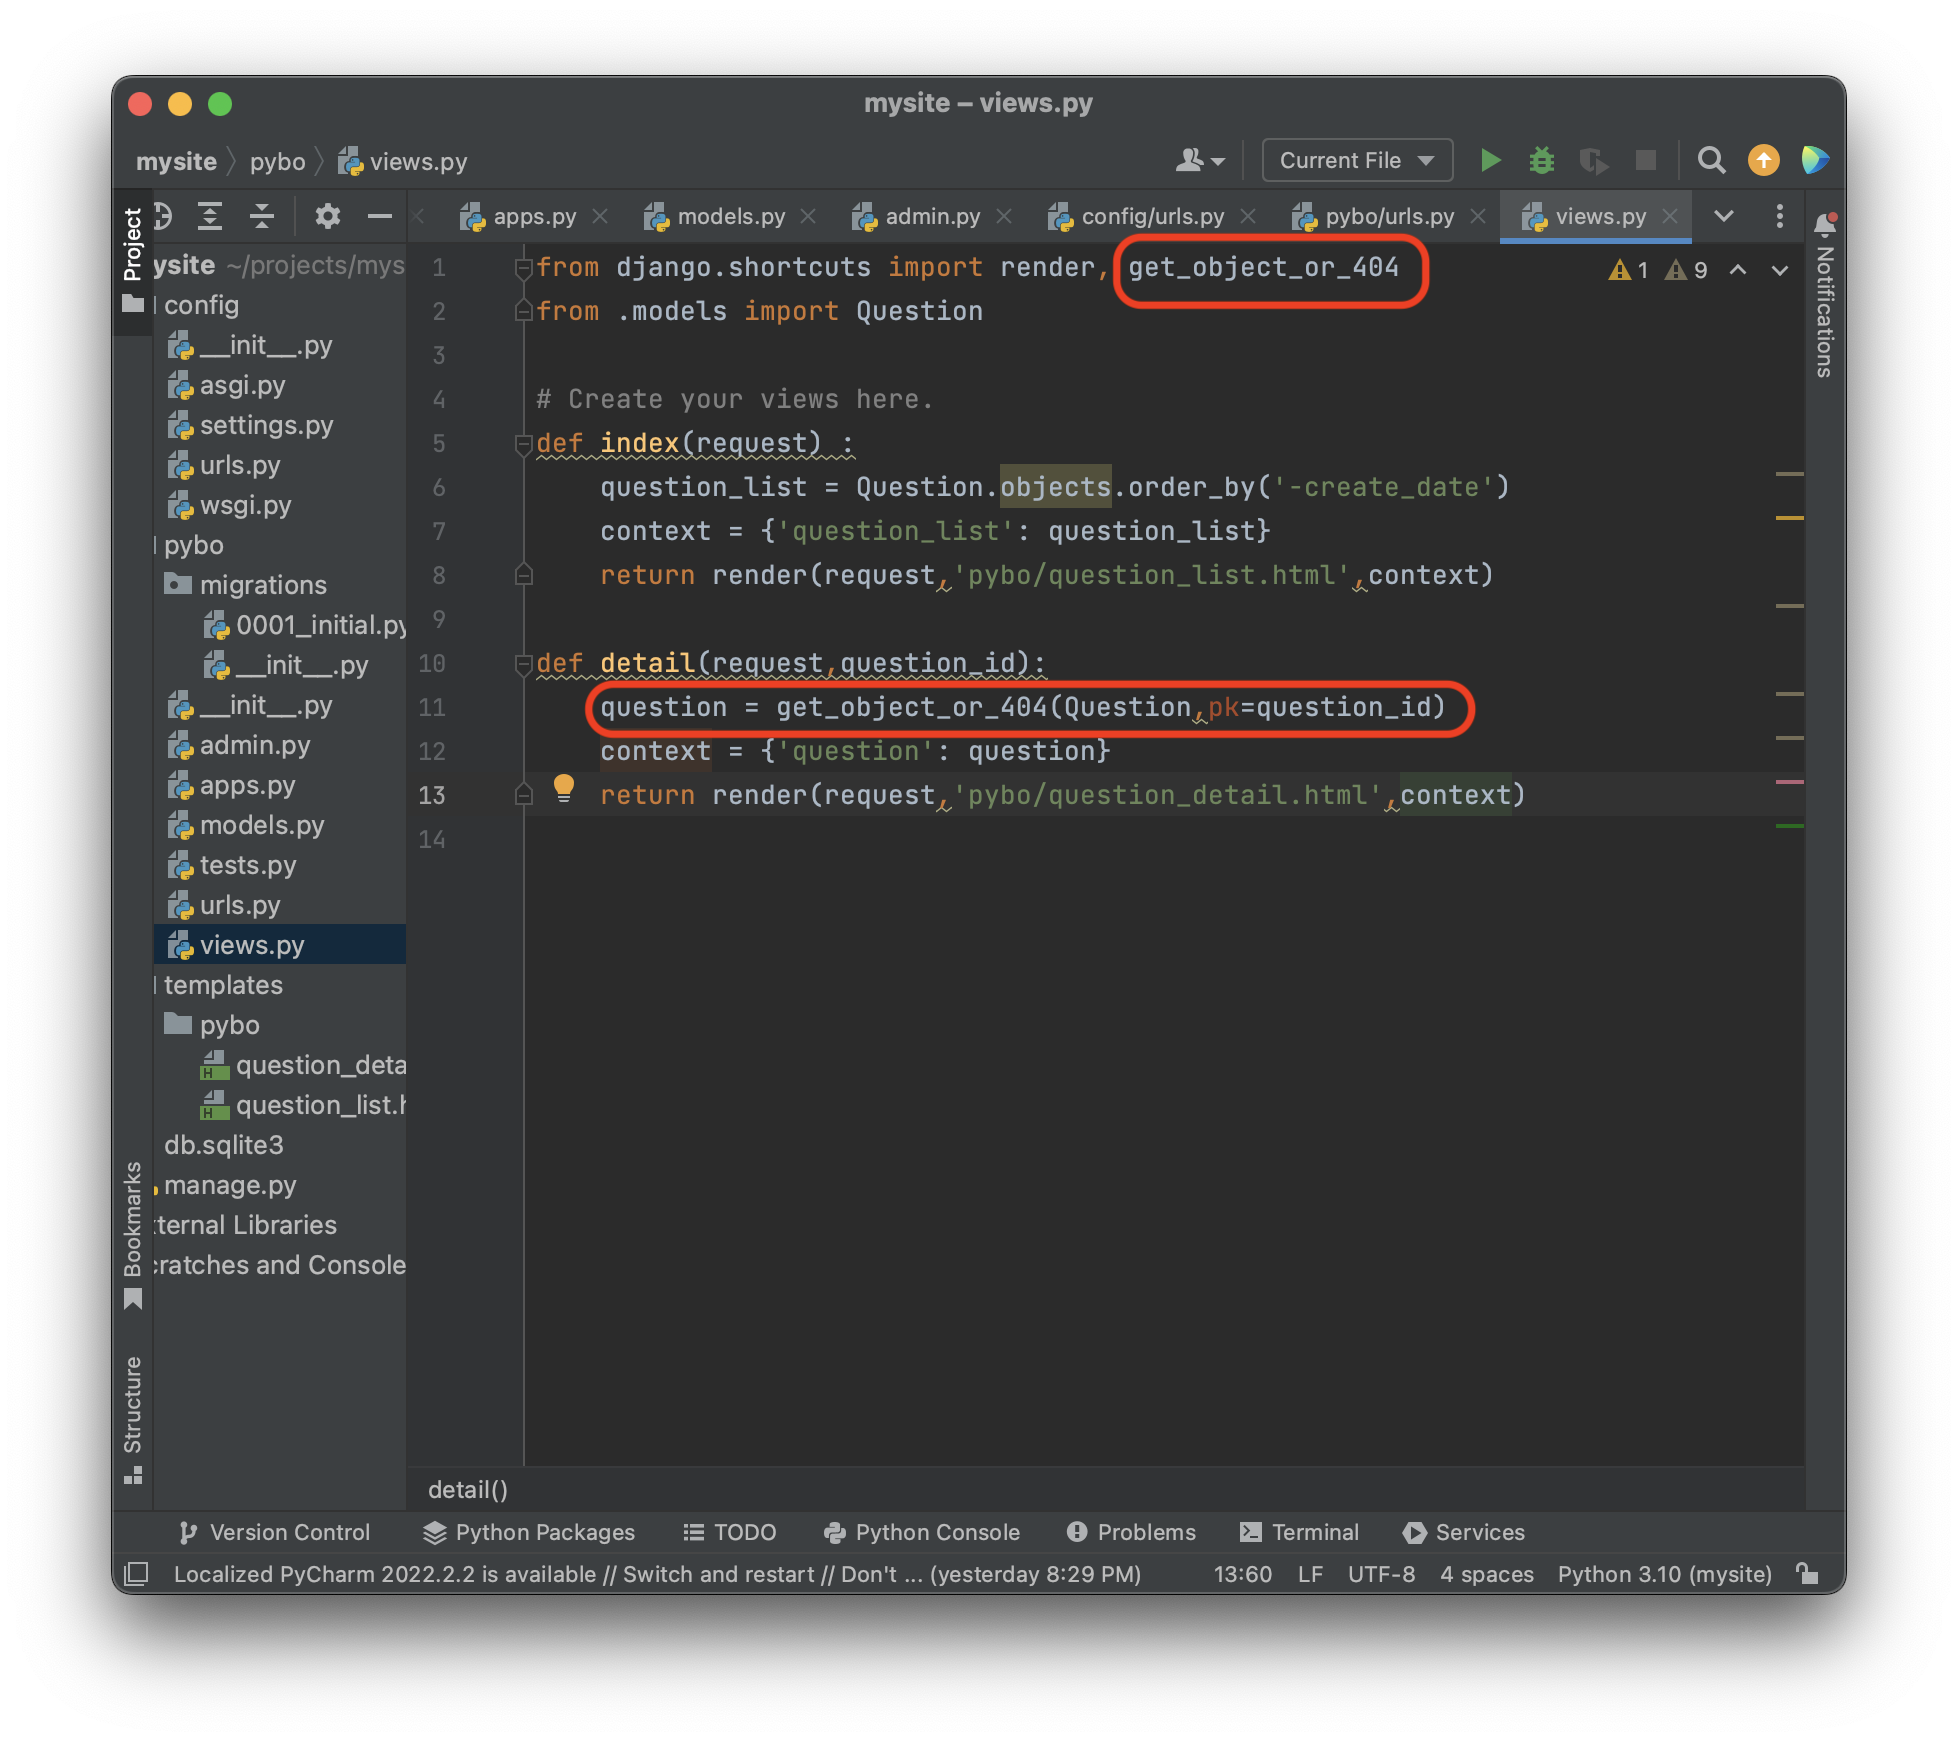Run the current file with green play button

click(1490, 160)
